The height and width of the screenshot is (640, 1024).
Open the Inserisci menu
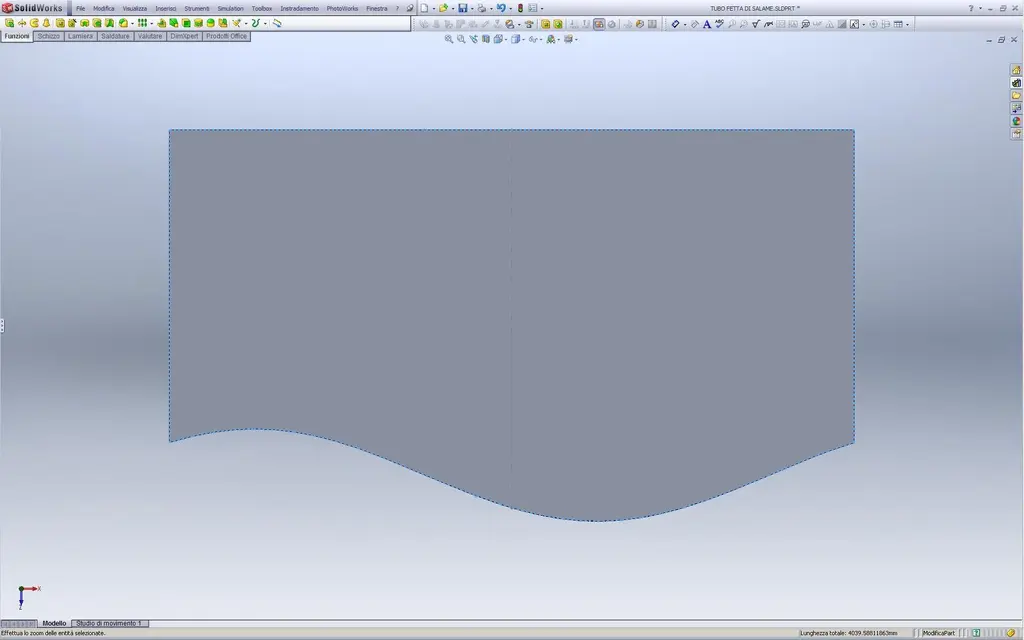(x=165, y=8)
